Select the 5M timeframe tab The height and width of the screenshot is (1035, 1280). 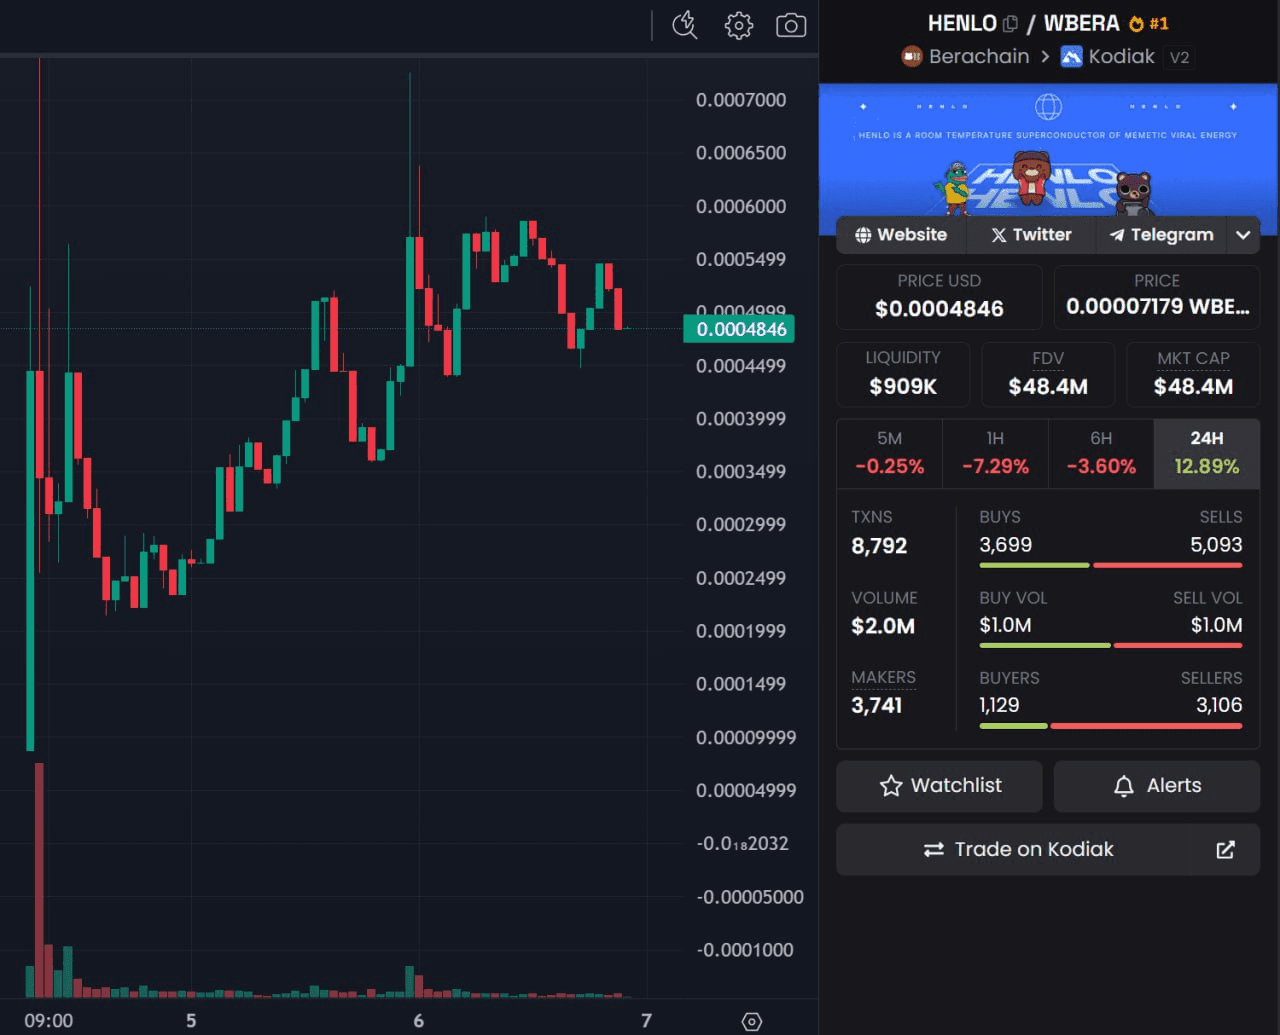(x=889, y=453)
